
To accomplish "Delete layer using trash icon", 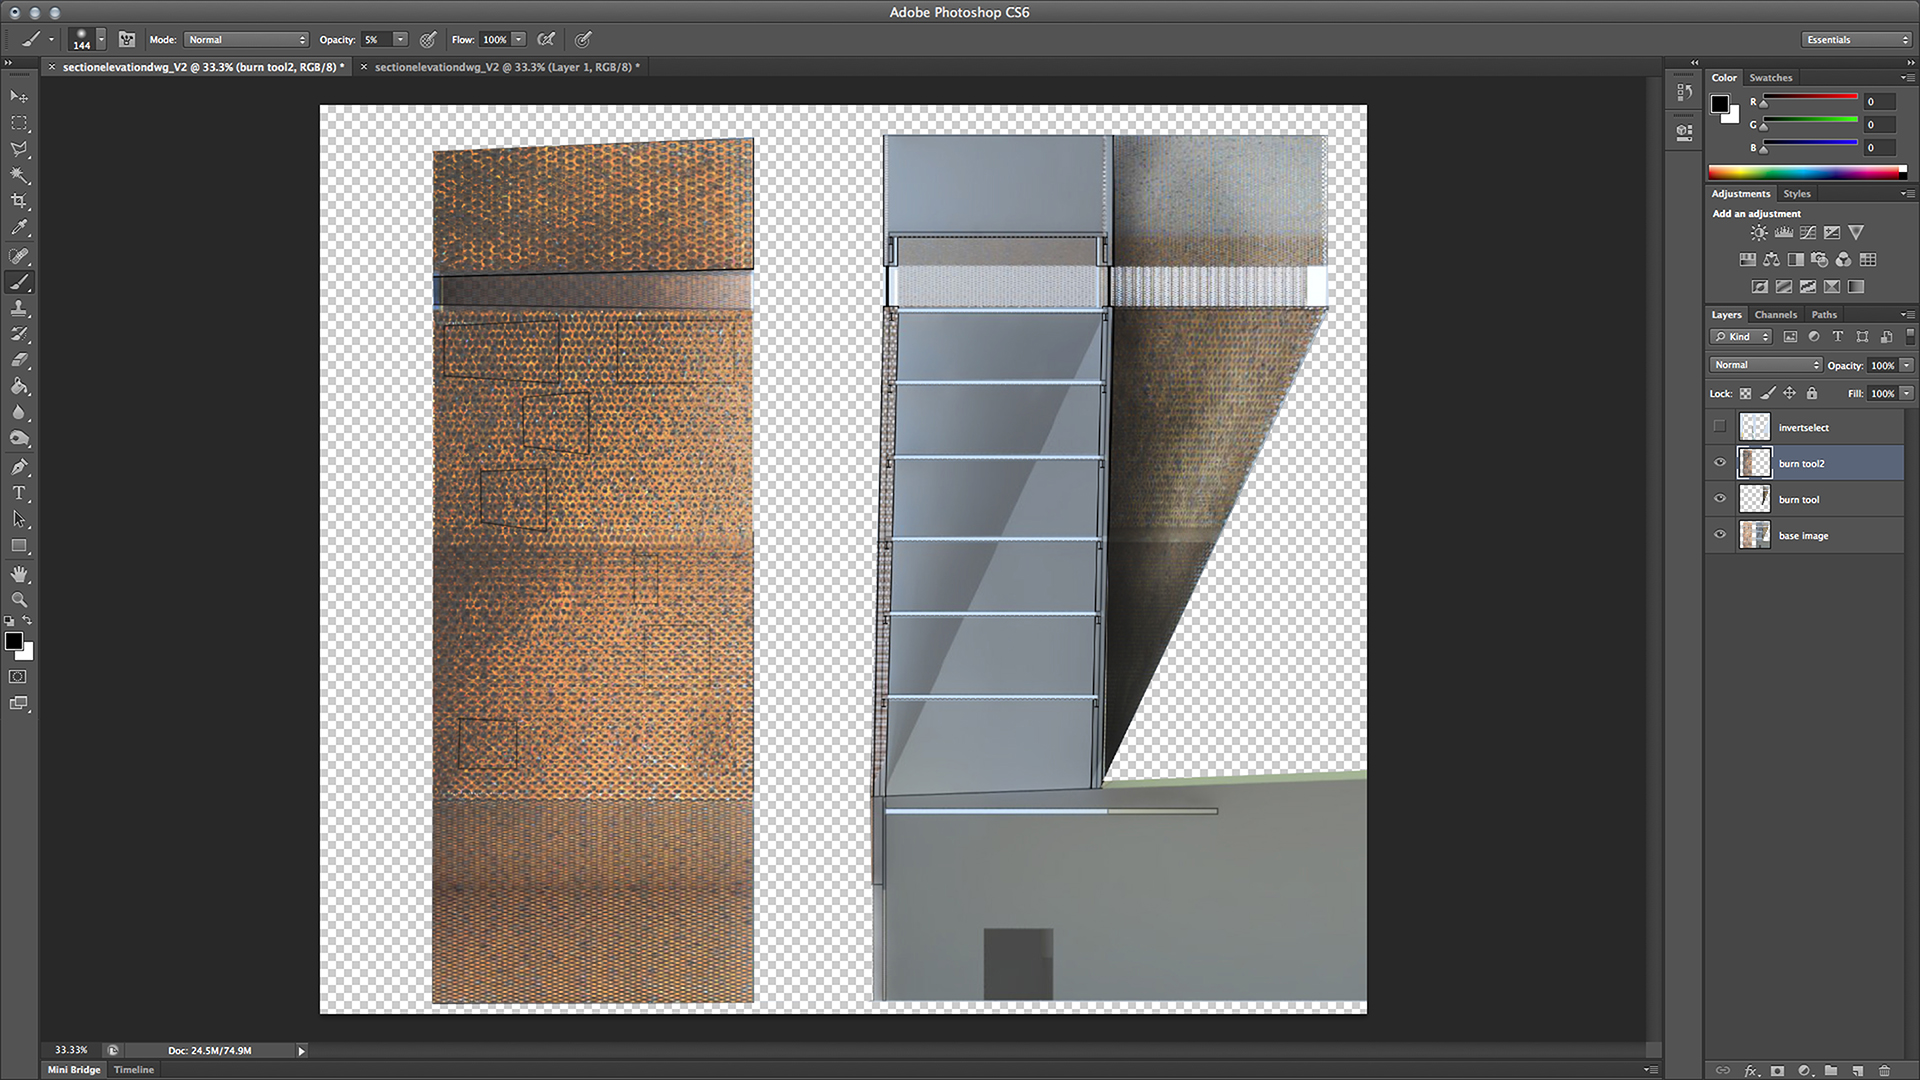I will click(1884, 1070).
